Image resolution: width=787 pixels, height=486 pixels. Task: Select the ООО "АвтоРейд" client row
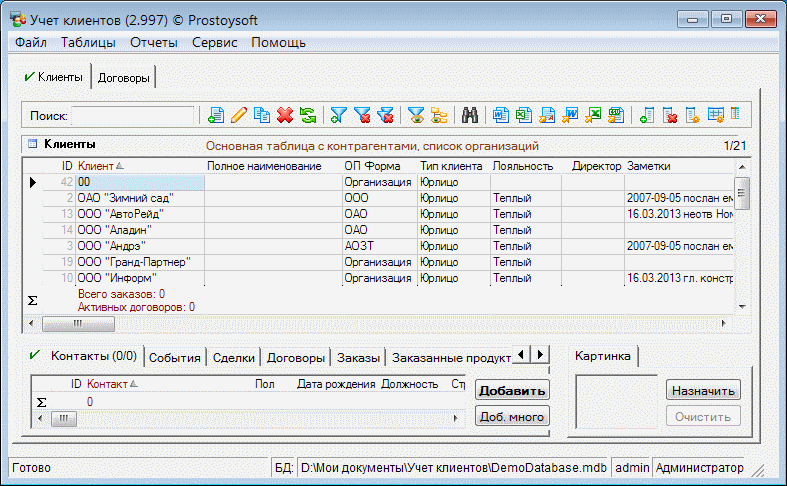(120, 214)
